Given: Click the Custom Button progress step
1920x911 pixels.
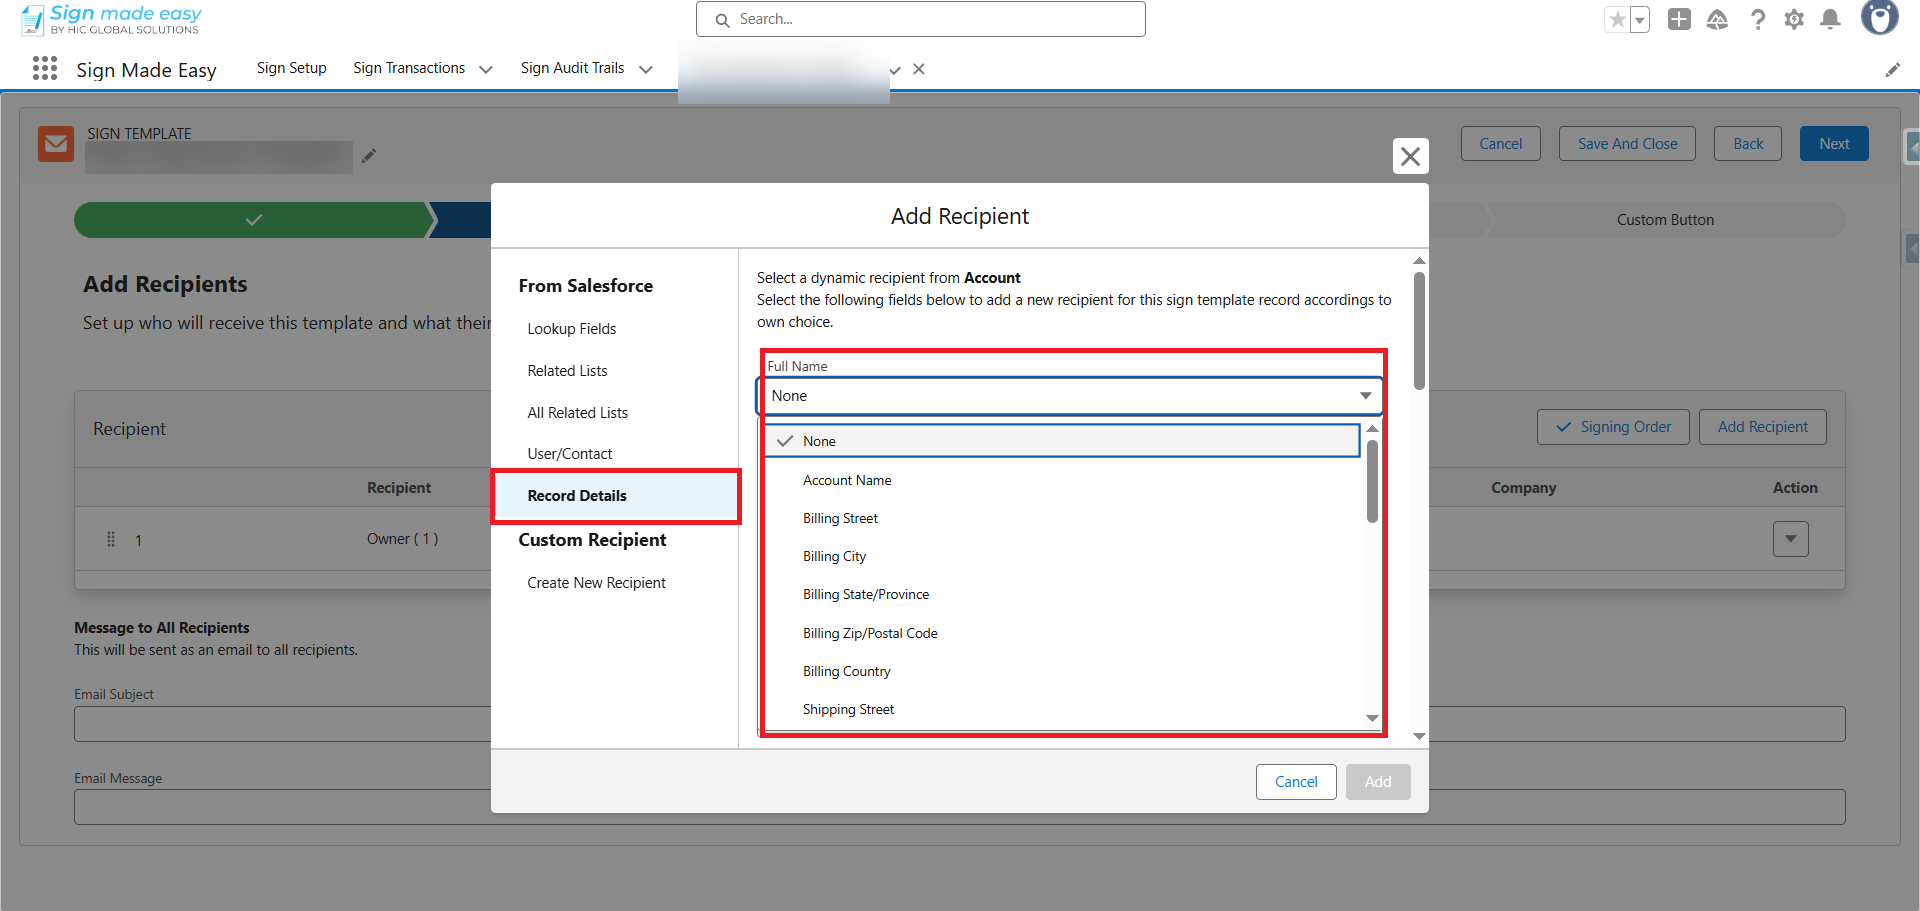Looking at the screenshot, I should click(1665, 220).
